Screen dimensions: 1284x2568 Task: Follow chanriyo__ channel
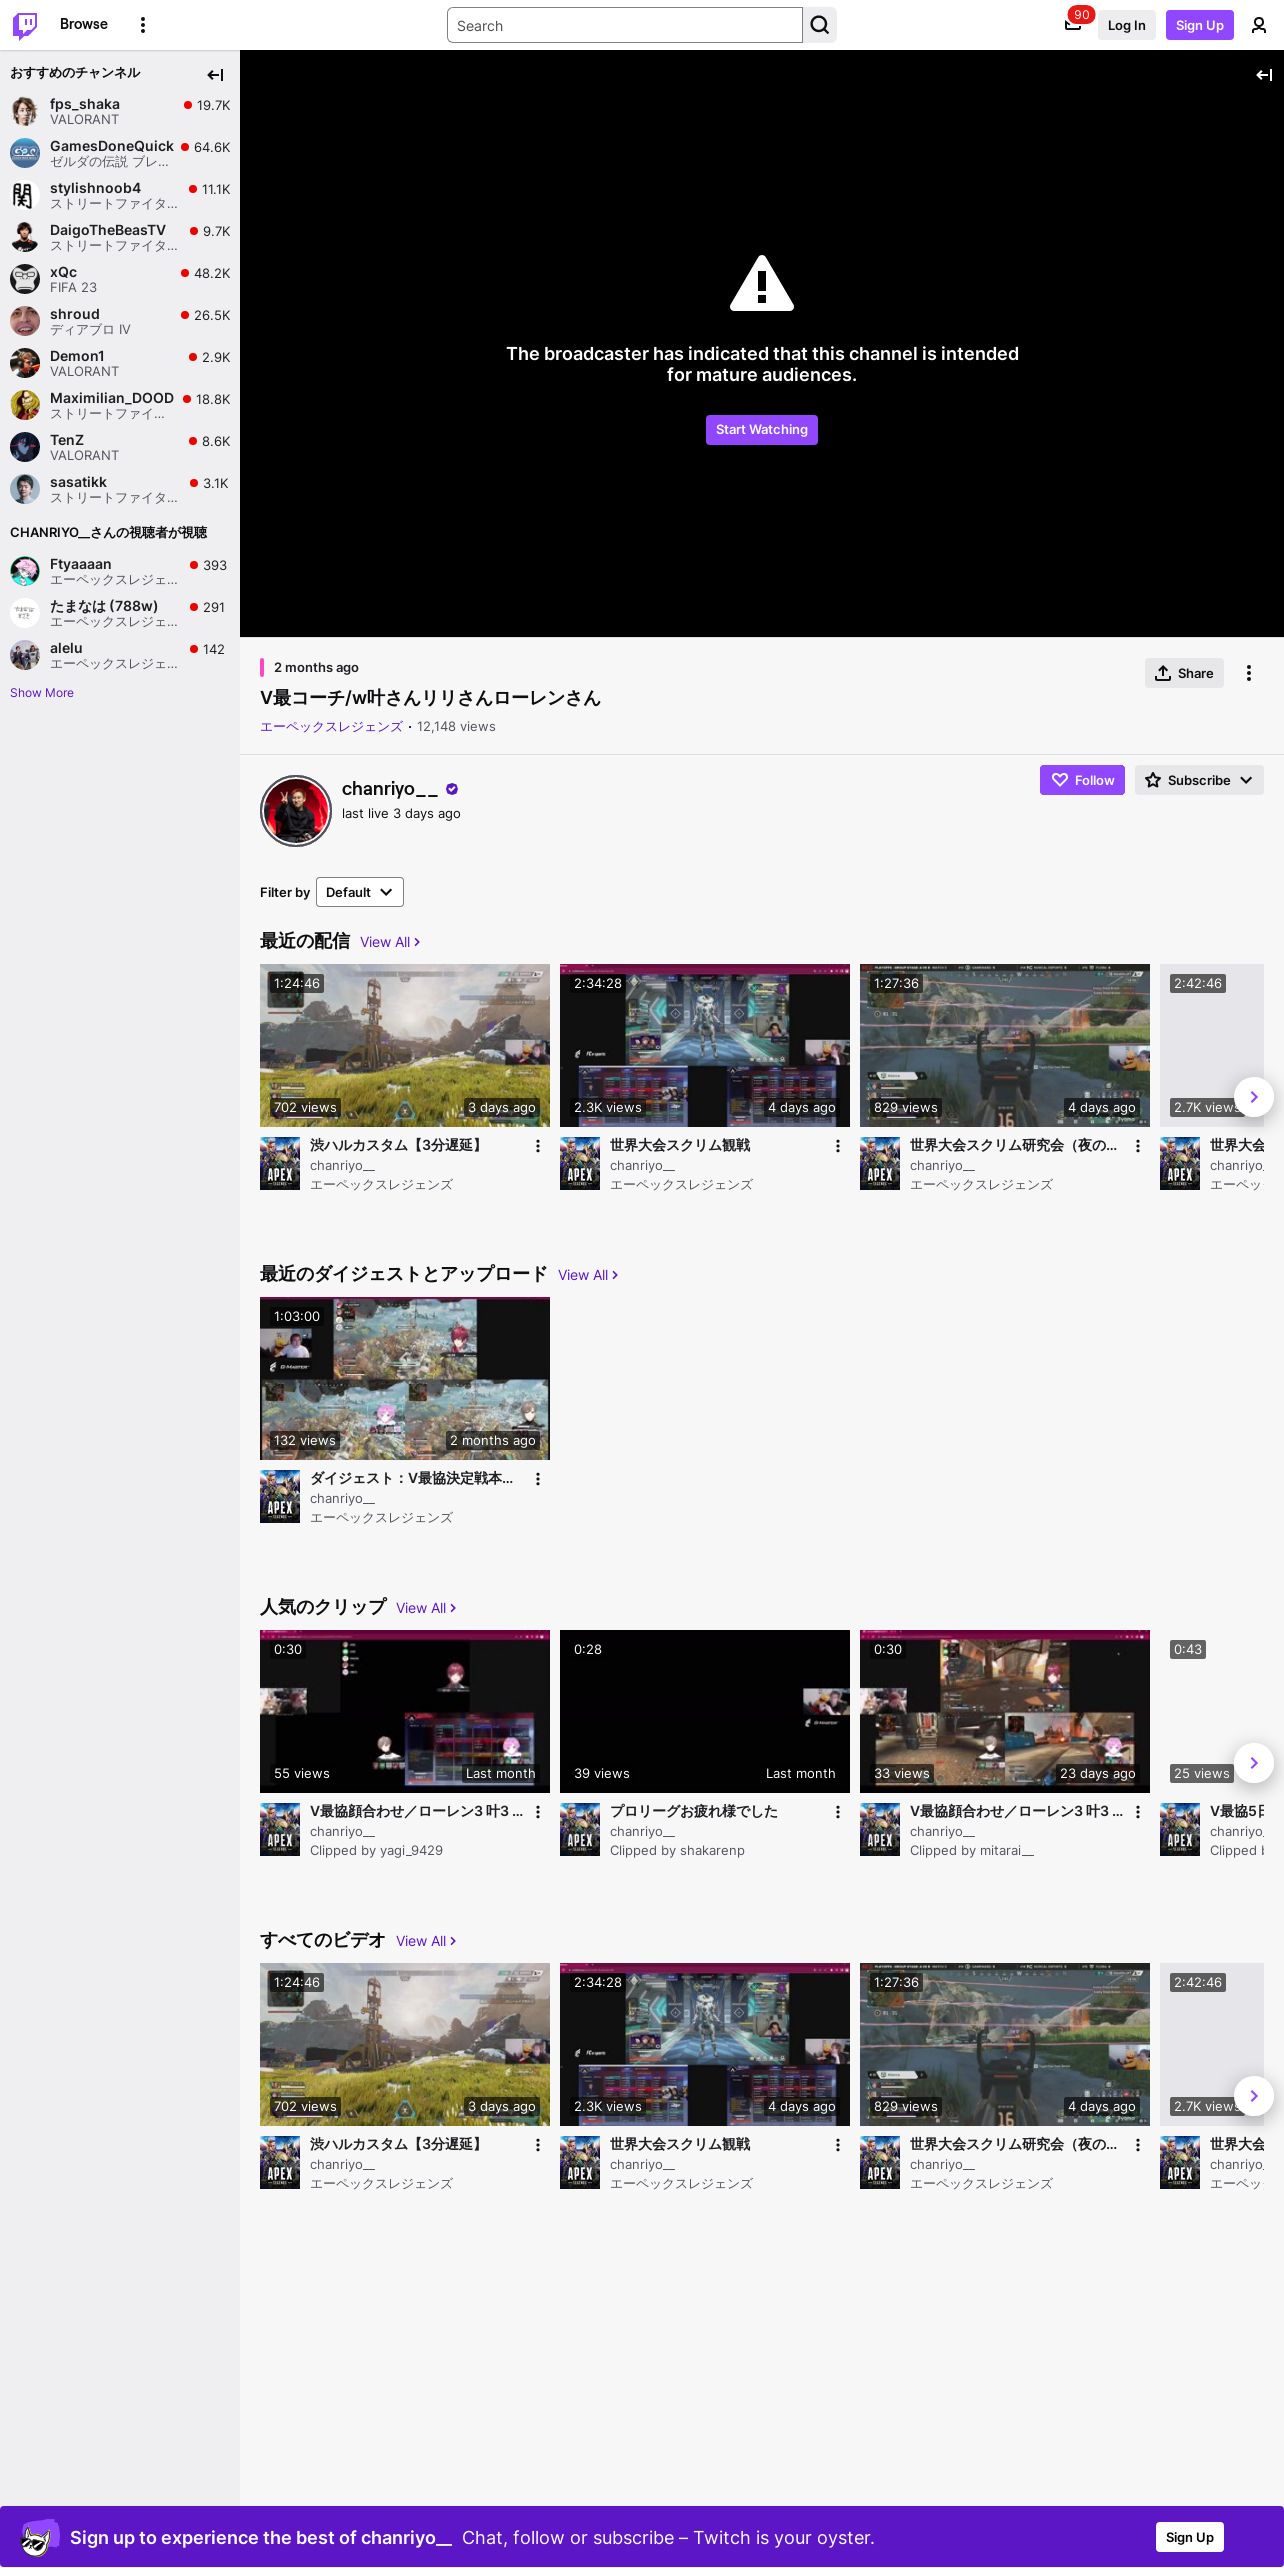click(x=1082, y=780)
